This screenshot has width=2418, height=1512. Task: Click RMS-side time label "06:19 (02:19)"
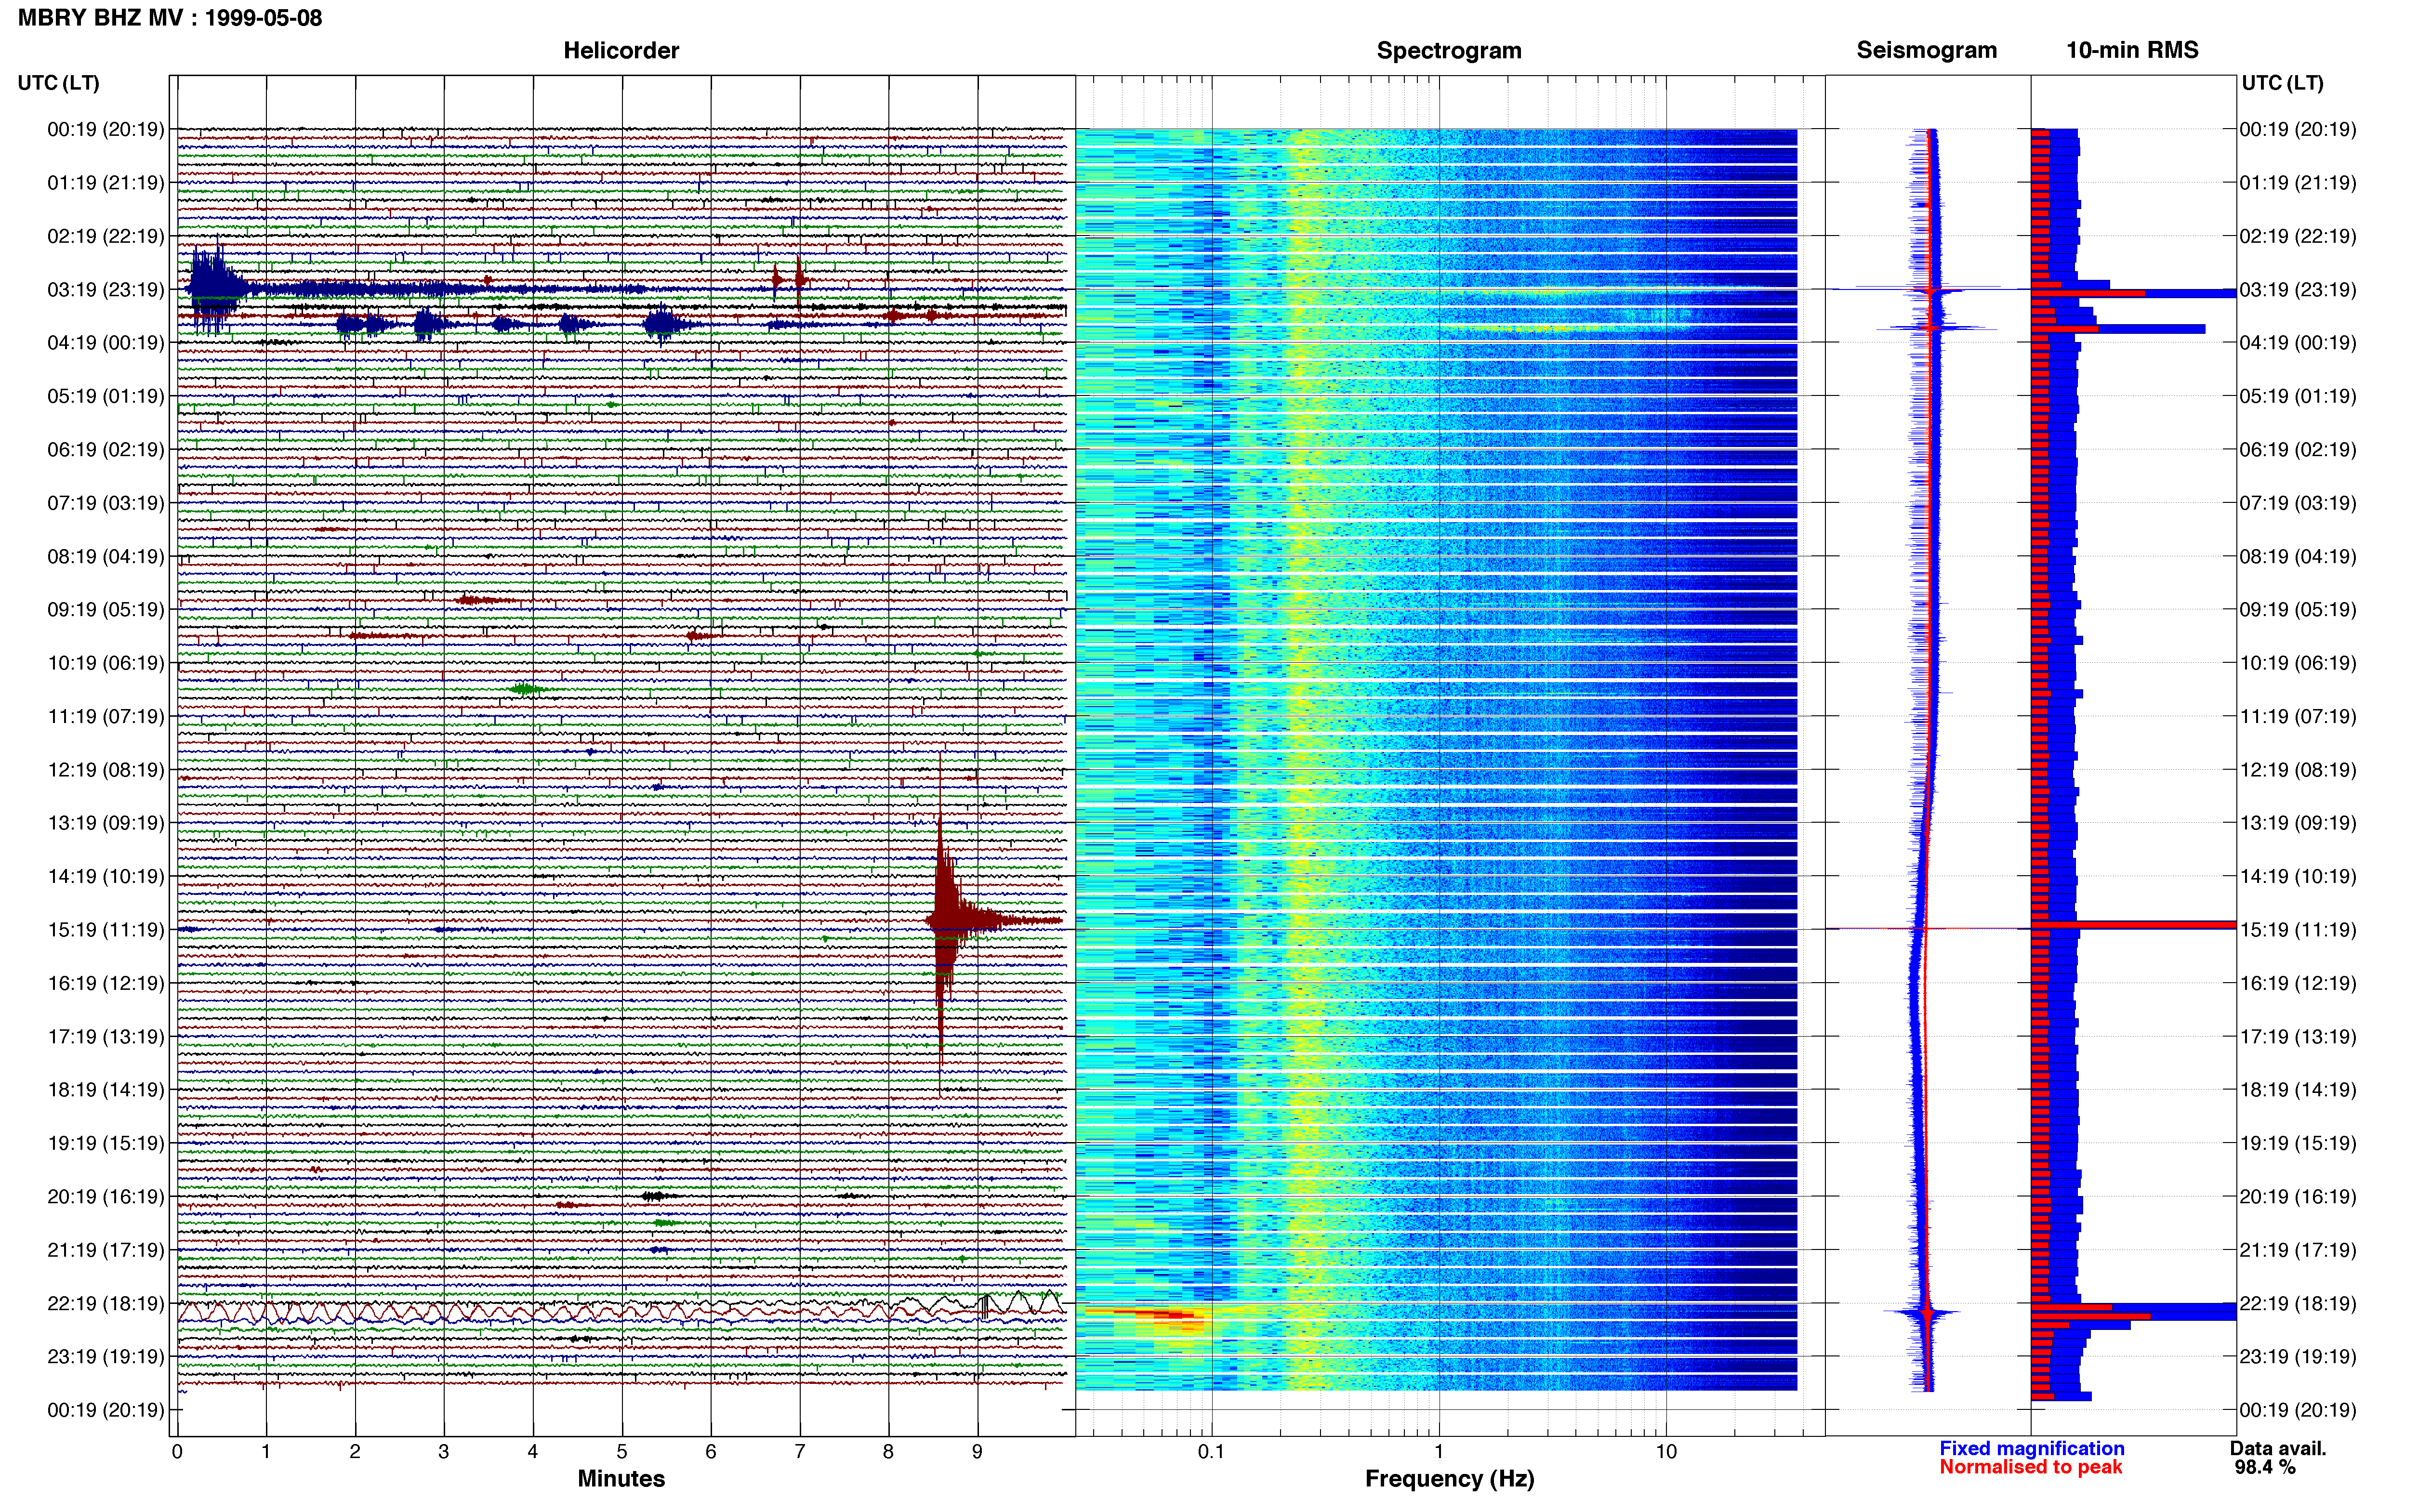(2297, 450)
